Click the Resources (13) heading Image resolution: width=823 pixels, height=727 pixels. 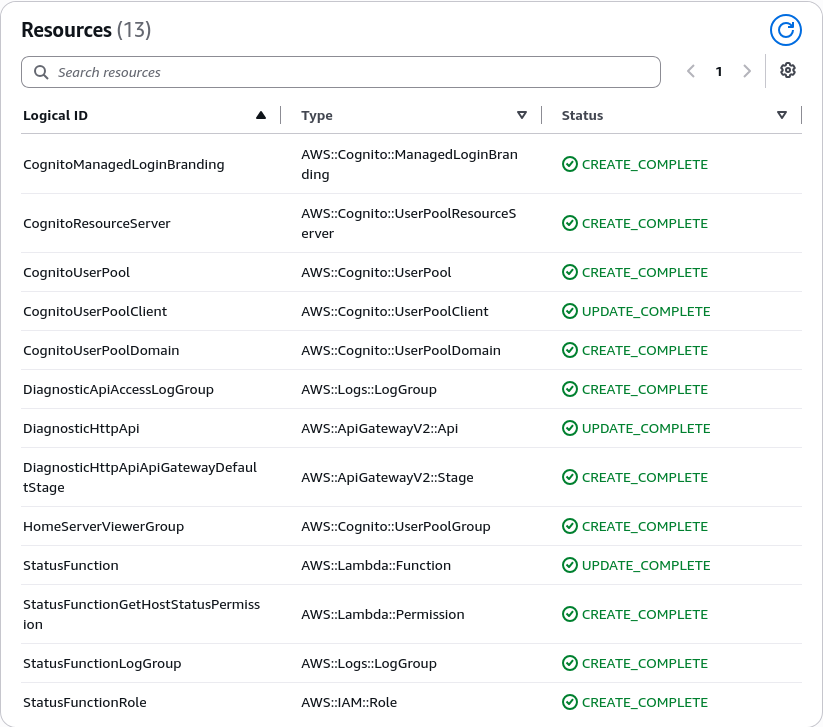(86, 30)
